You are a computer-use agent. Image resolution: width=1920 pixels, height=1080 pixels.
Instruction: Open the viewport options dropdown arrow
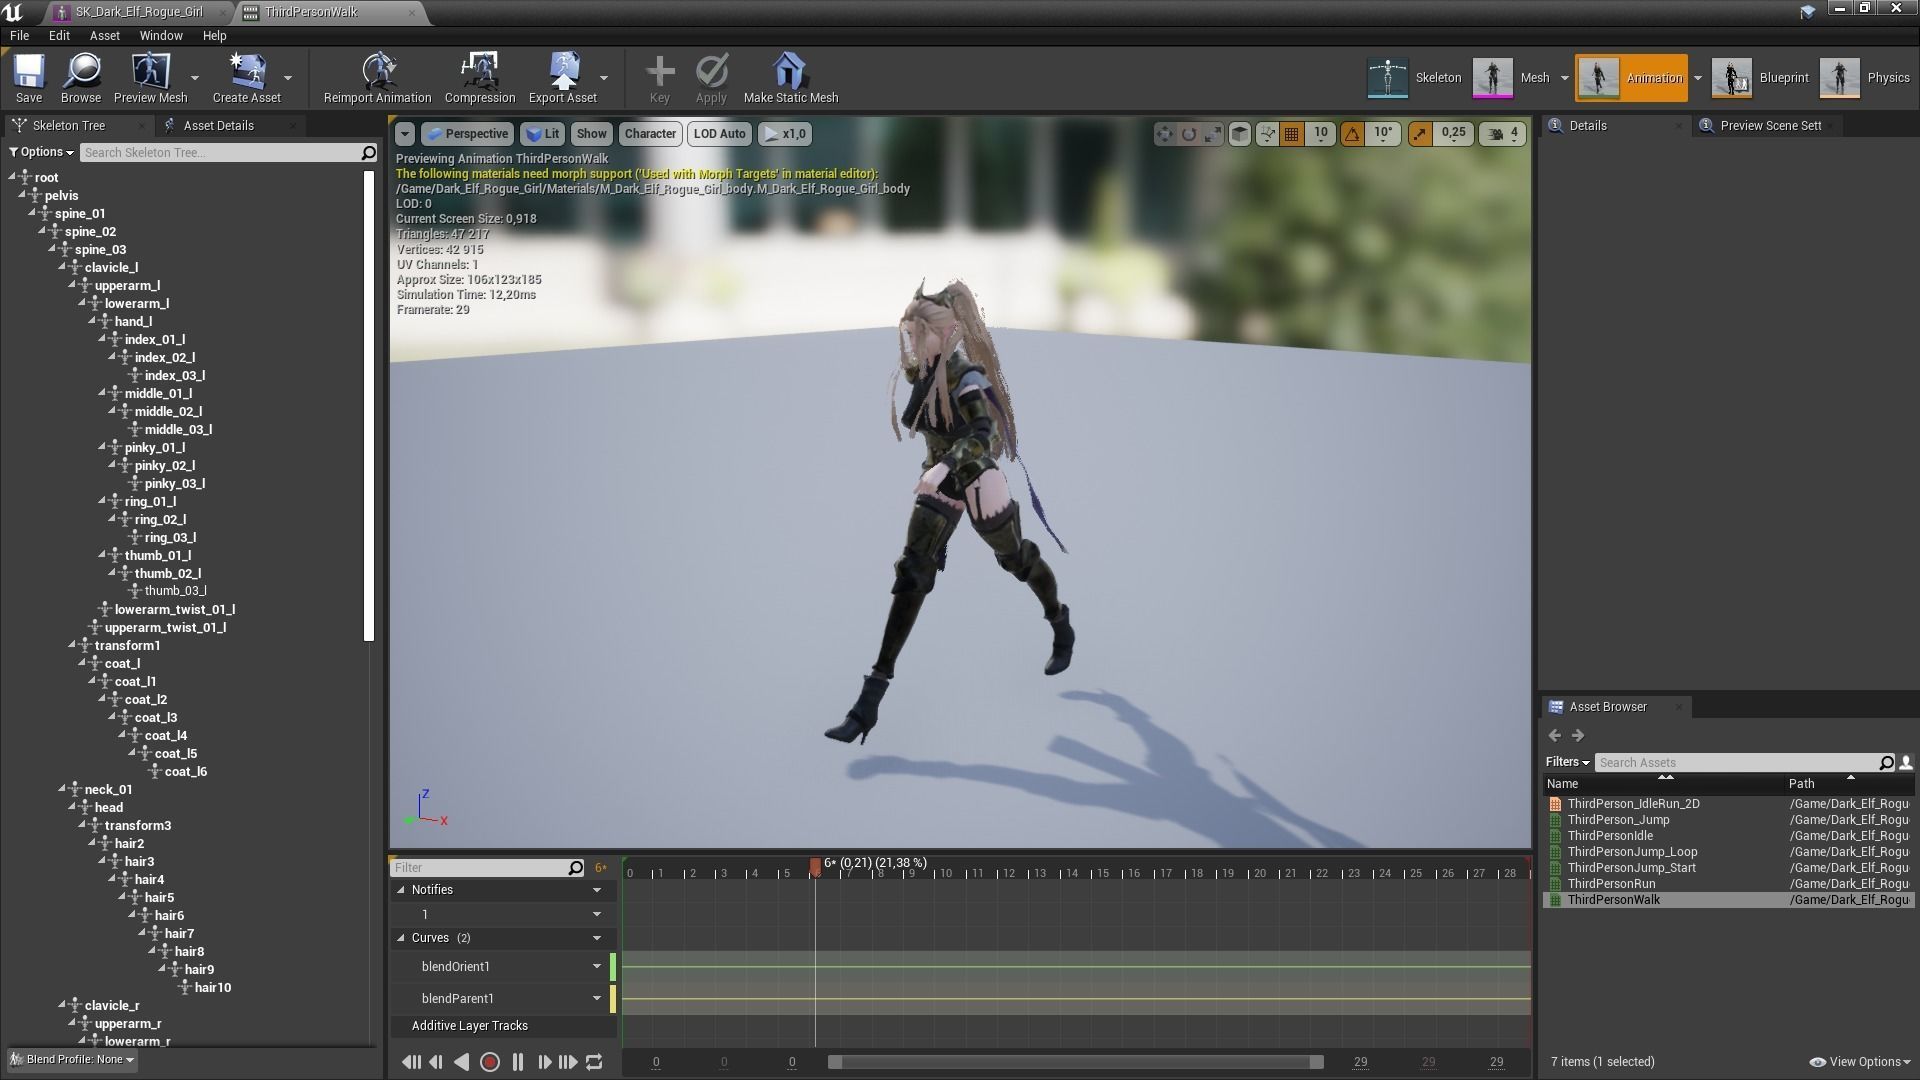pyautogui.click(x=405, y=134)
